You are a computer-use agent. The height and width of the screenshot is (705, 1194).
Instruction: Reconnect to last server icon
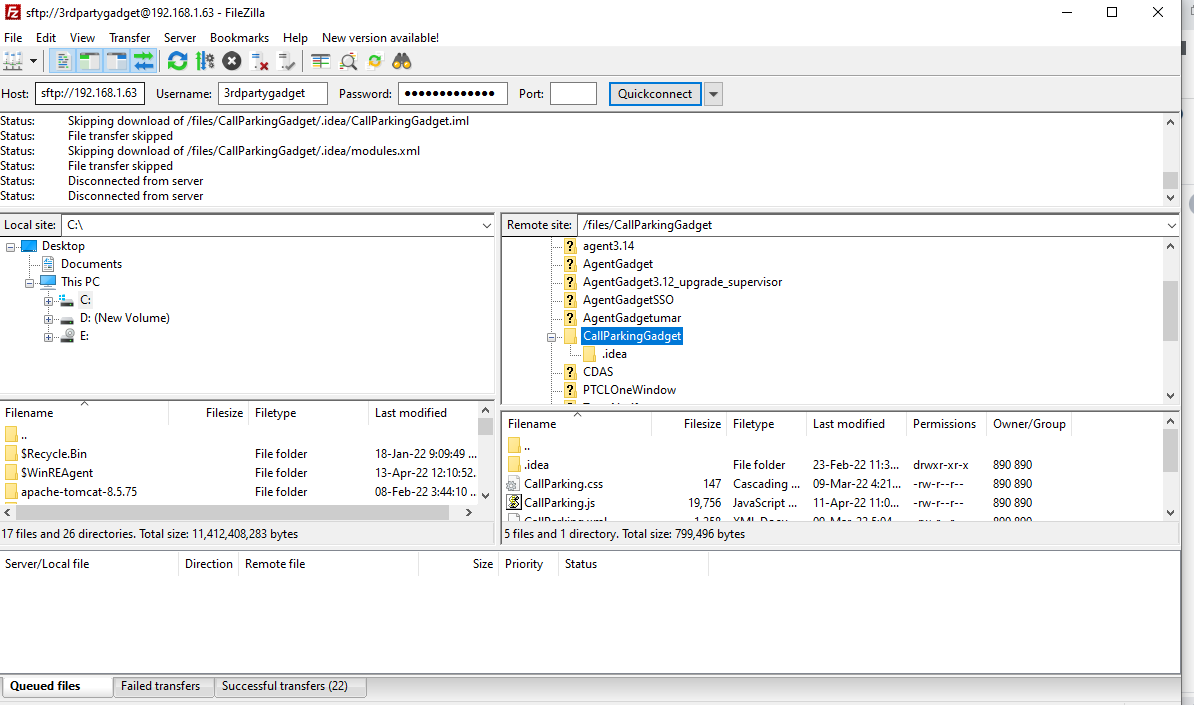287,61
